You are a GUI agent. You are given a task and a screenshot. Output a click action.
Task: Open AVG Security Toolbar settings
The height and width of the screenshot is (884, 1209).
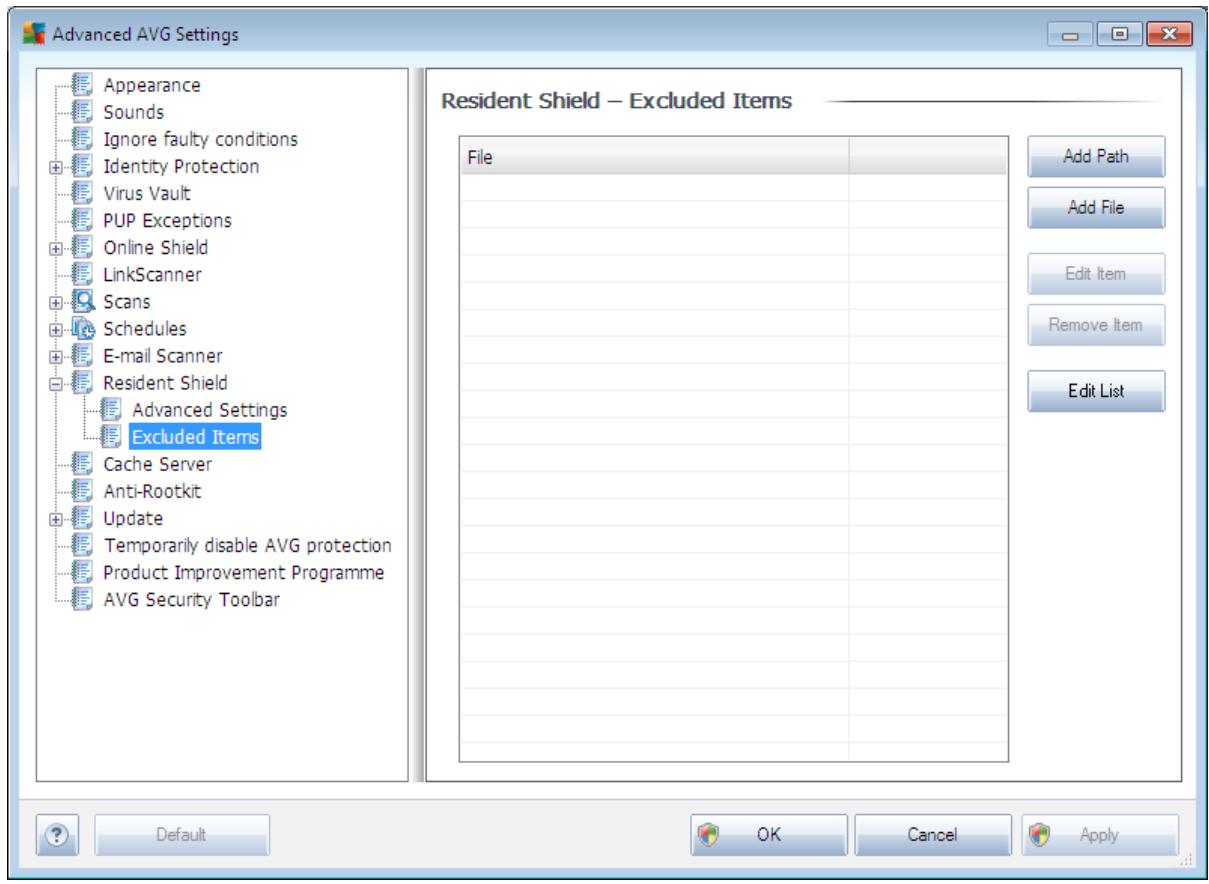tap(190, 598)
